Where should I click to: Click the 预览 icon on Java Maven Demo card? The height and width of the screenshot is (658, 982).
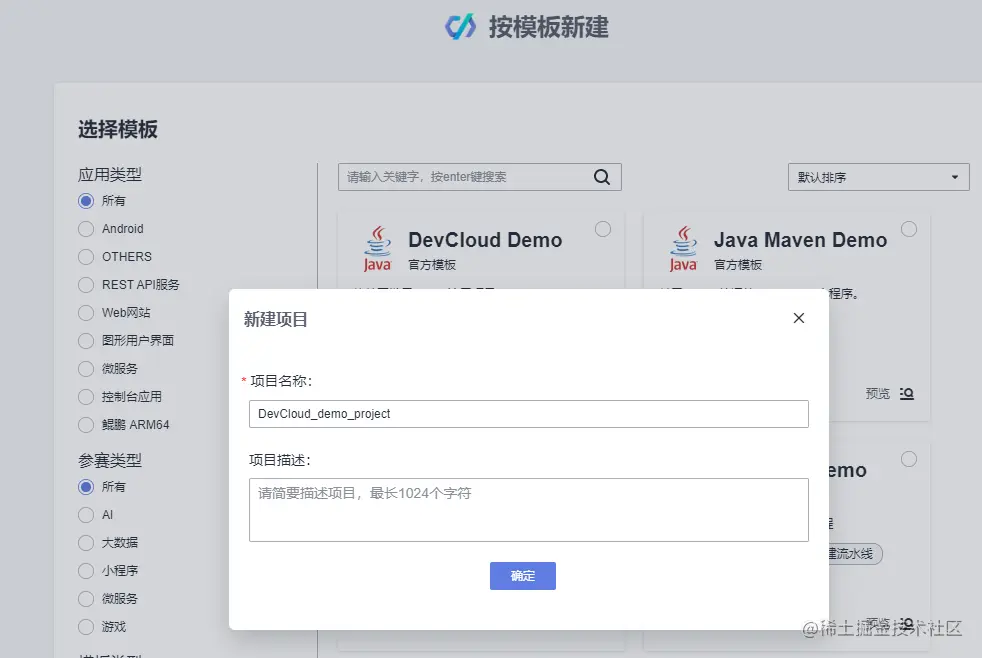point(907,393)
